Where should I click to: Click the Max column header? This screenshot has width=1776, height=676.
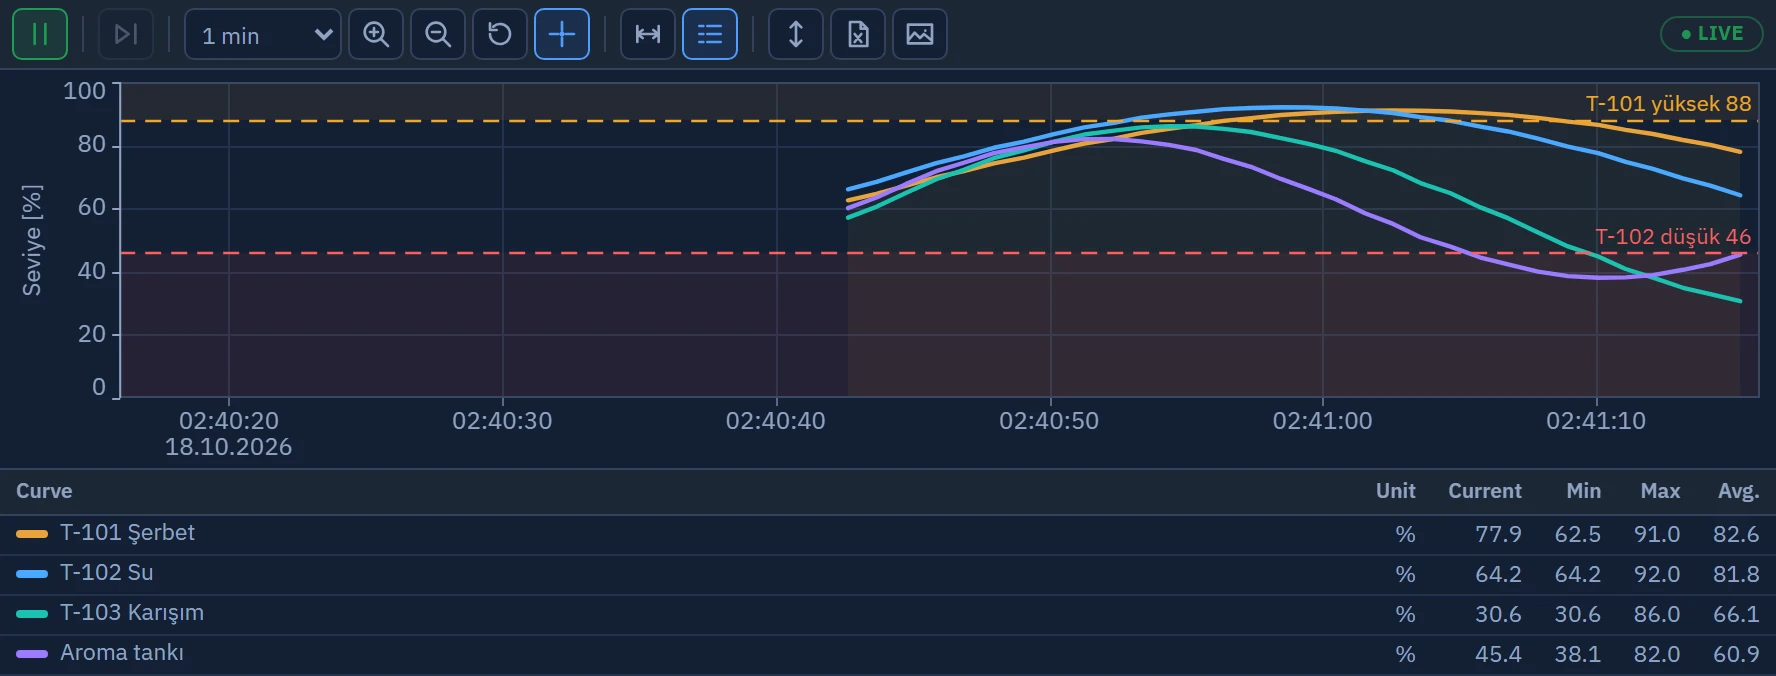(x=1660, y=491)
